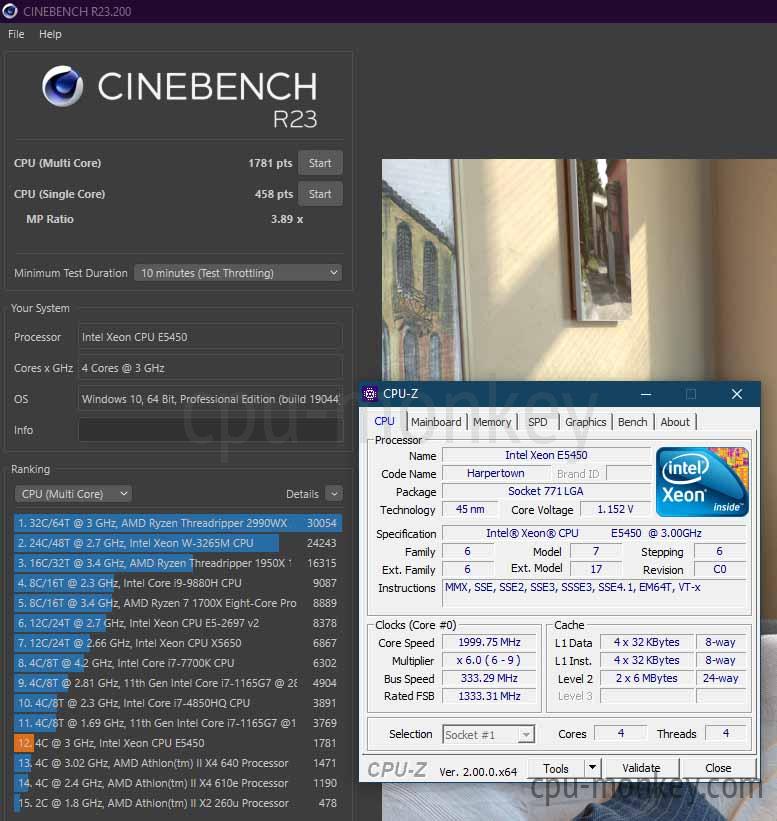The image size is (777, 821).
Task: Click the Processor field in Your System
Action: (210, 337)
